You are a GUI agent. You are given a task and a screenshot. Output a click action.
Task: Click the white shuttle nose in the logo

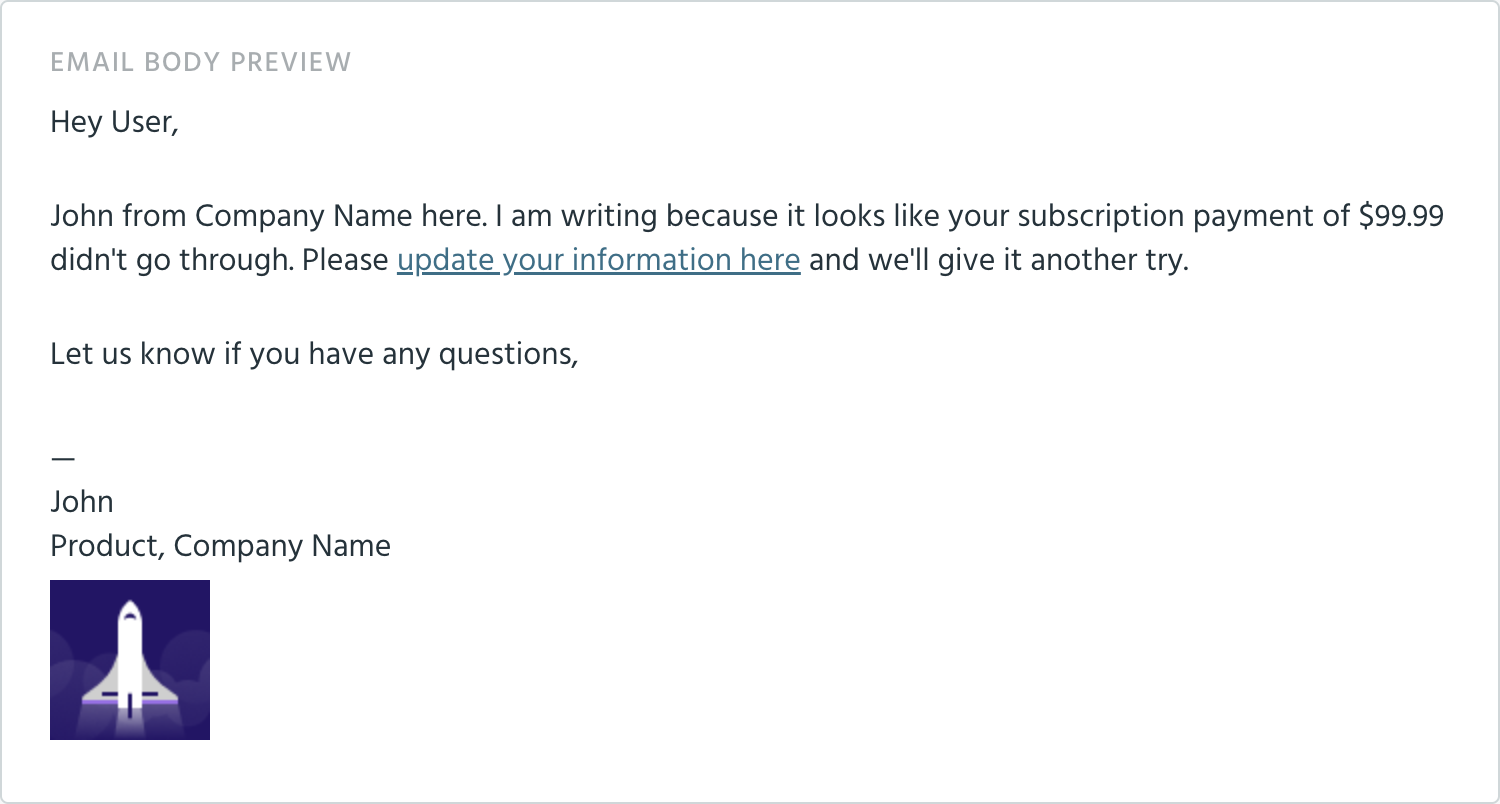[x=129, y=610]
